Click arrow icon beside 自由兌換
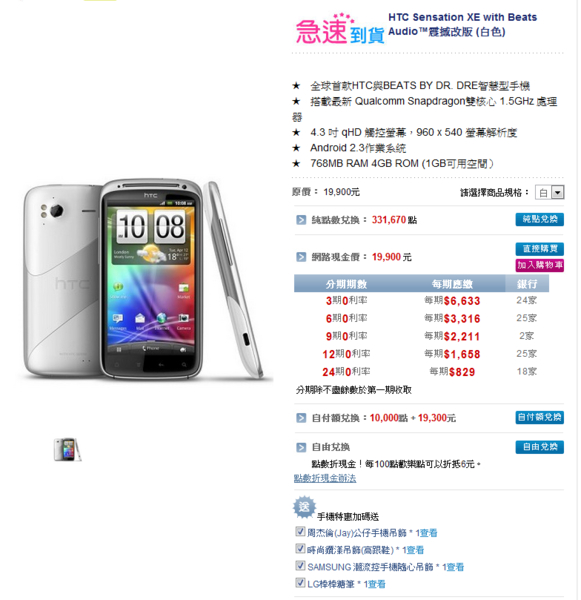Image resolution: width=581 pixels, height=600 pixels. point(301,447)
